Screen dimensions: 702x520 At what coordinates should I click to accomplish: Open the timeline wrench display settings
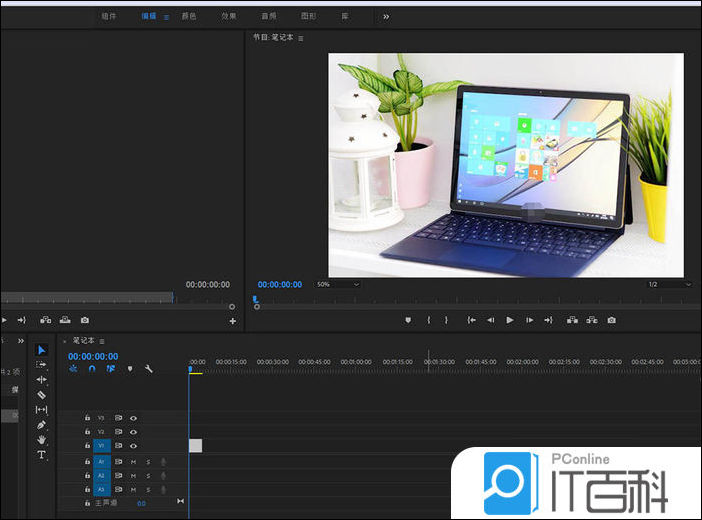coord(149,369)
